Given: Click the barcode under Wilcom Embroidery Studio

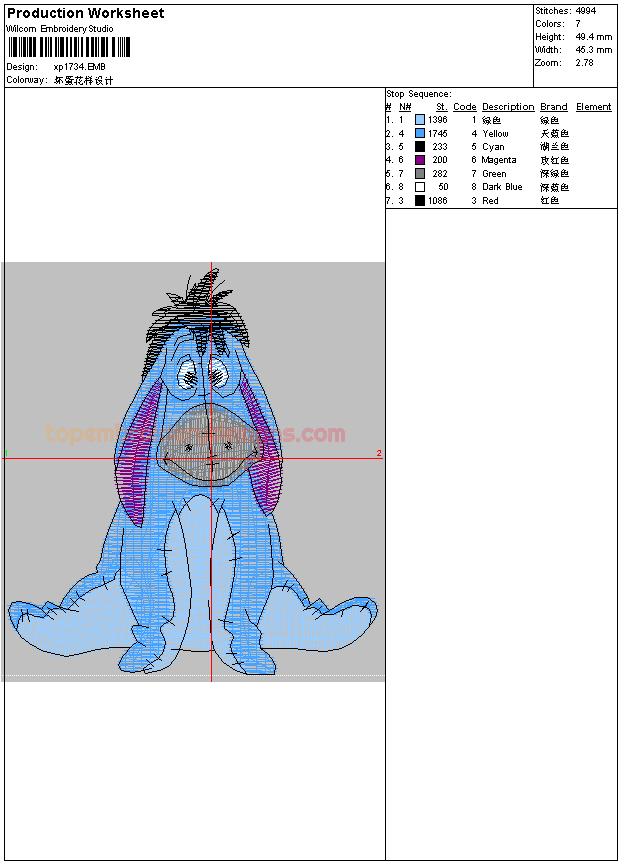Looking at the screenshot, I should pos(69,47).
